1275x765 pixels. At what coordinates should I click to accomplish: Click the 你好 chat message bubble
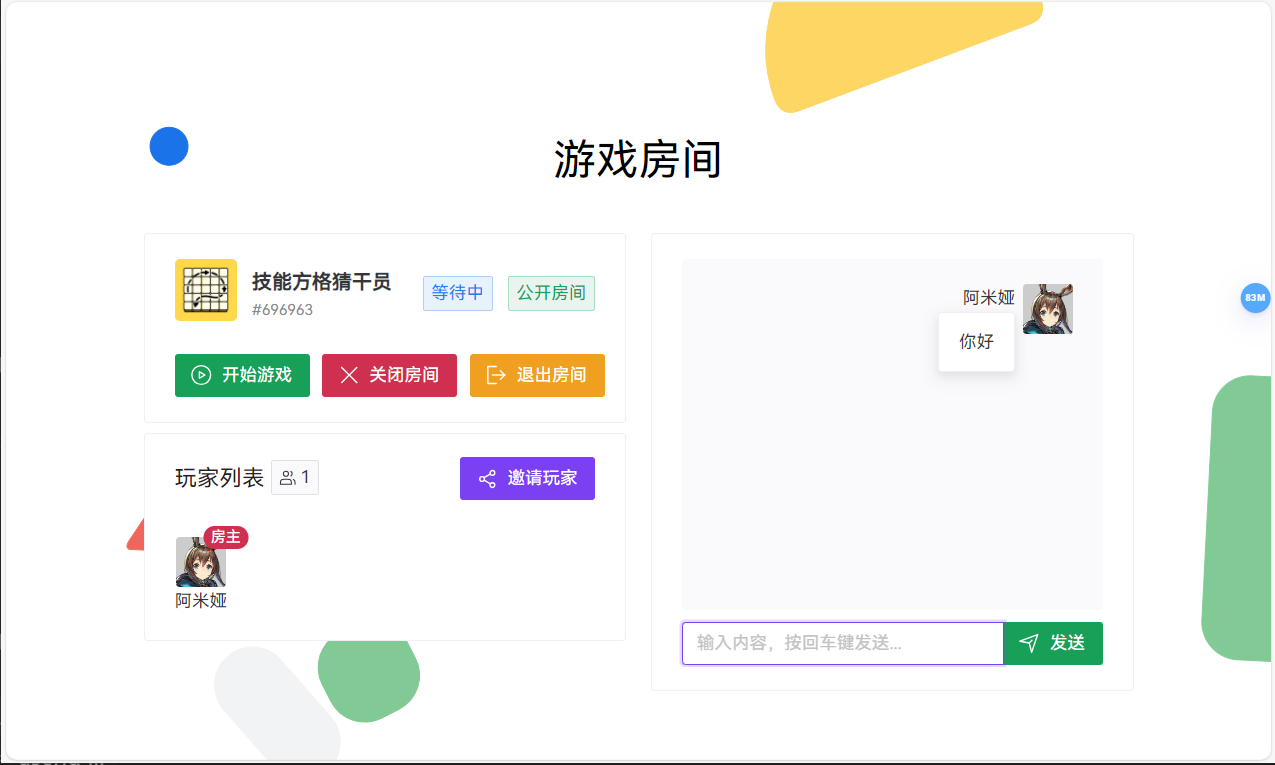tap(976, 342)
